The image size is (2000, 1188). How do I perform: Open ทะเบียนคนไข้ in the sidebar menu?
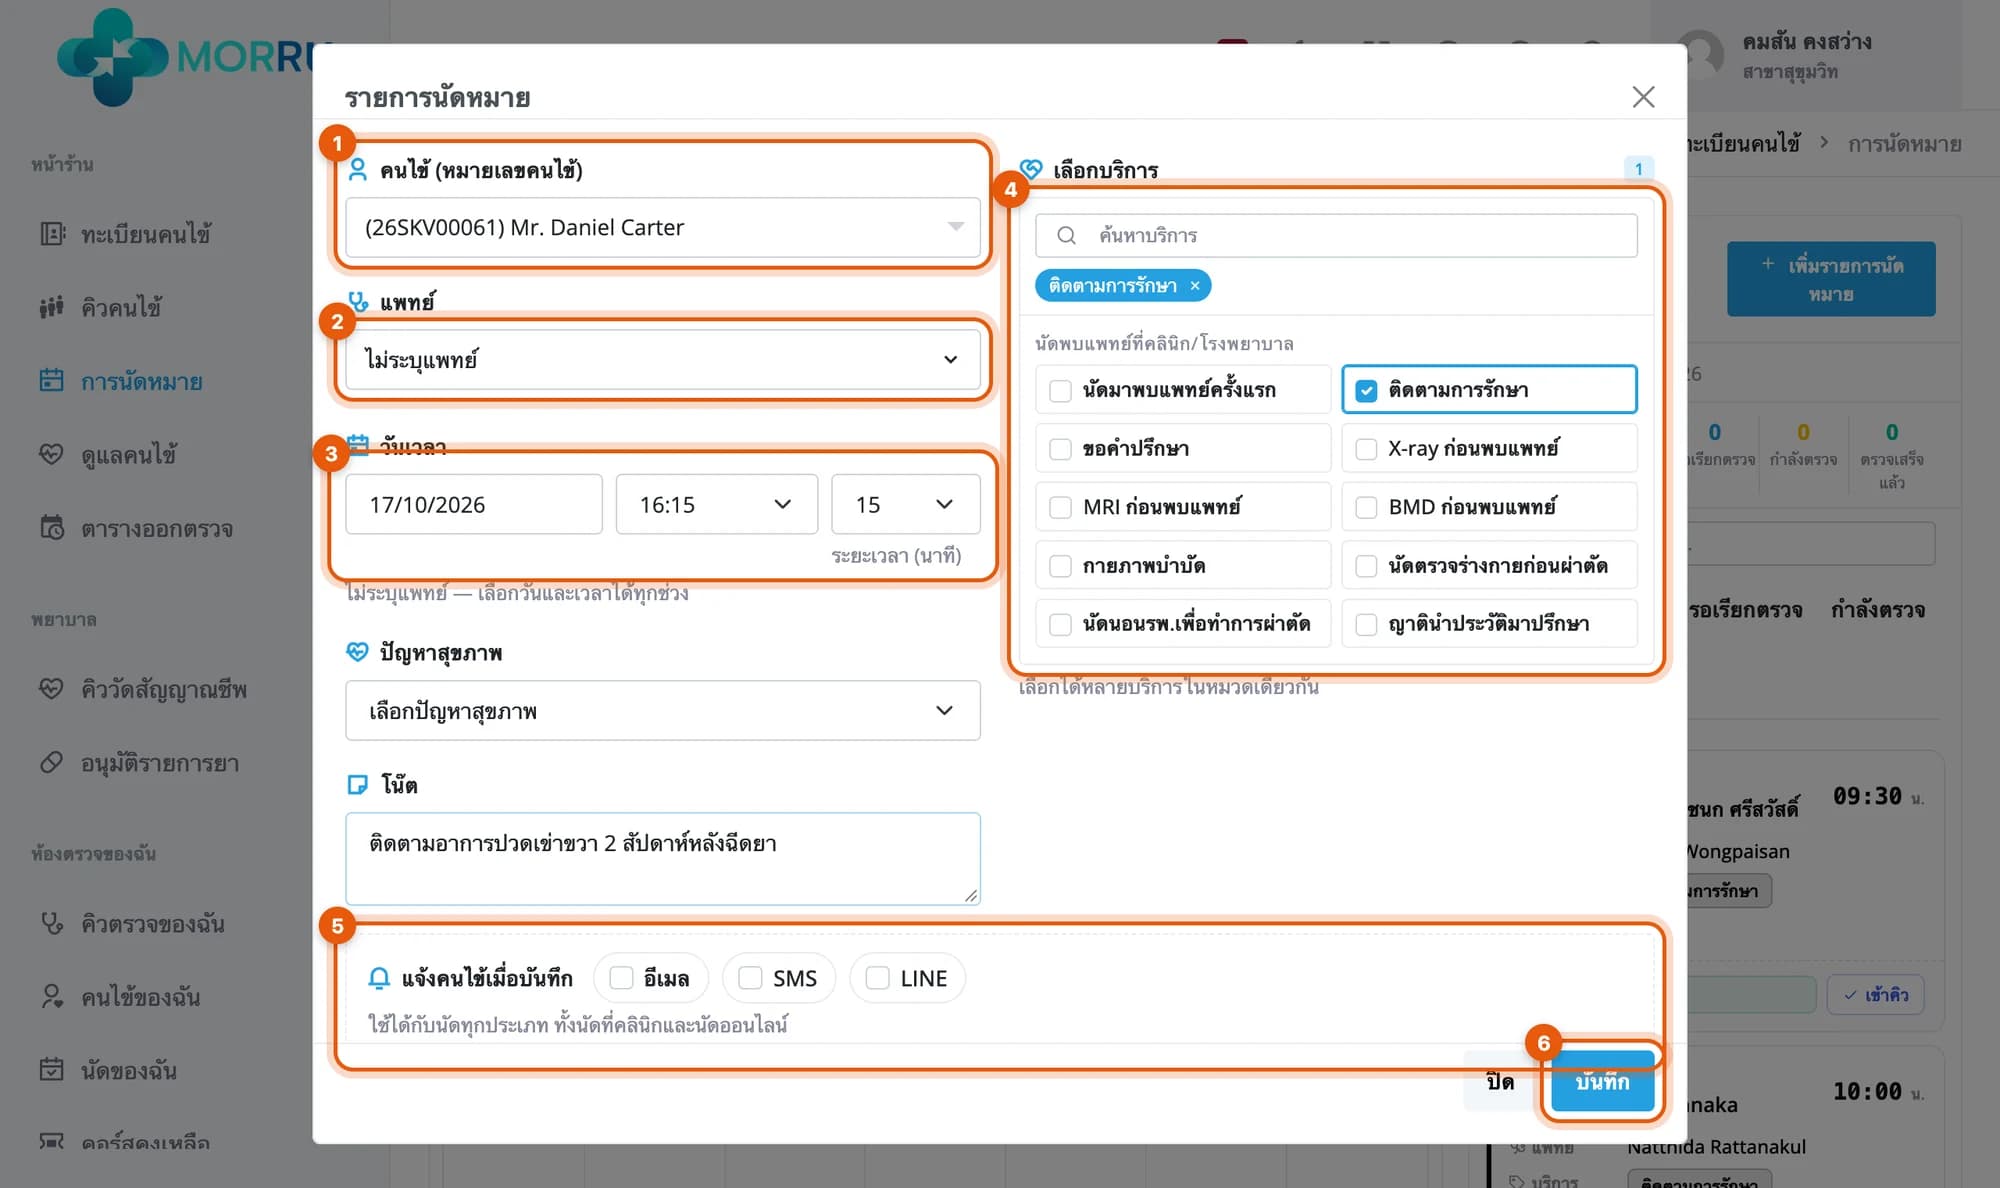(146, 234)
